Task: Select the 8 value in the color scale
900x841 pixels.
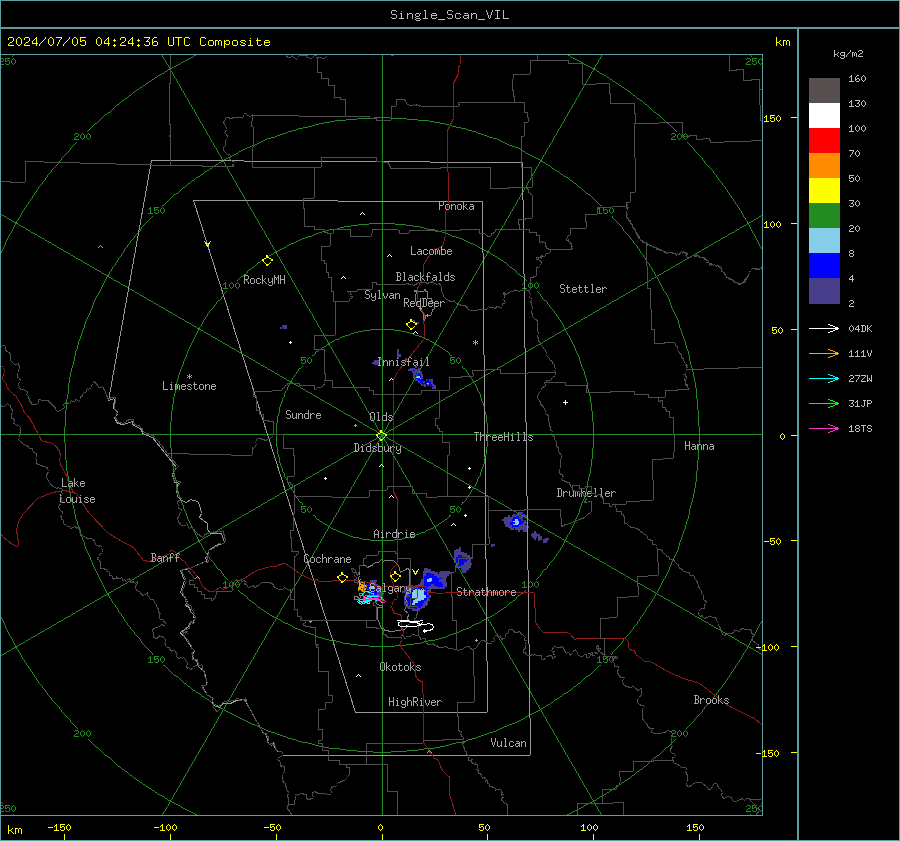Action: pyautogui.click(x=851, y=254)
